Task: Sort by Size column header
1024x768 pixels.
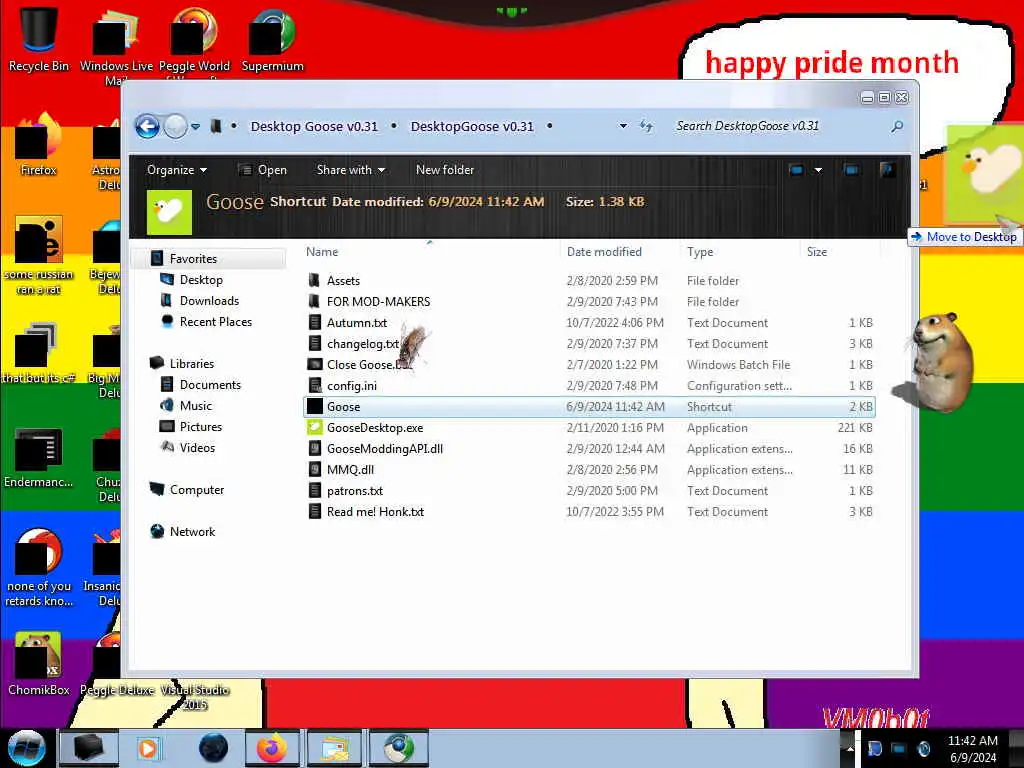Action: tap(816, 251)
